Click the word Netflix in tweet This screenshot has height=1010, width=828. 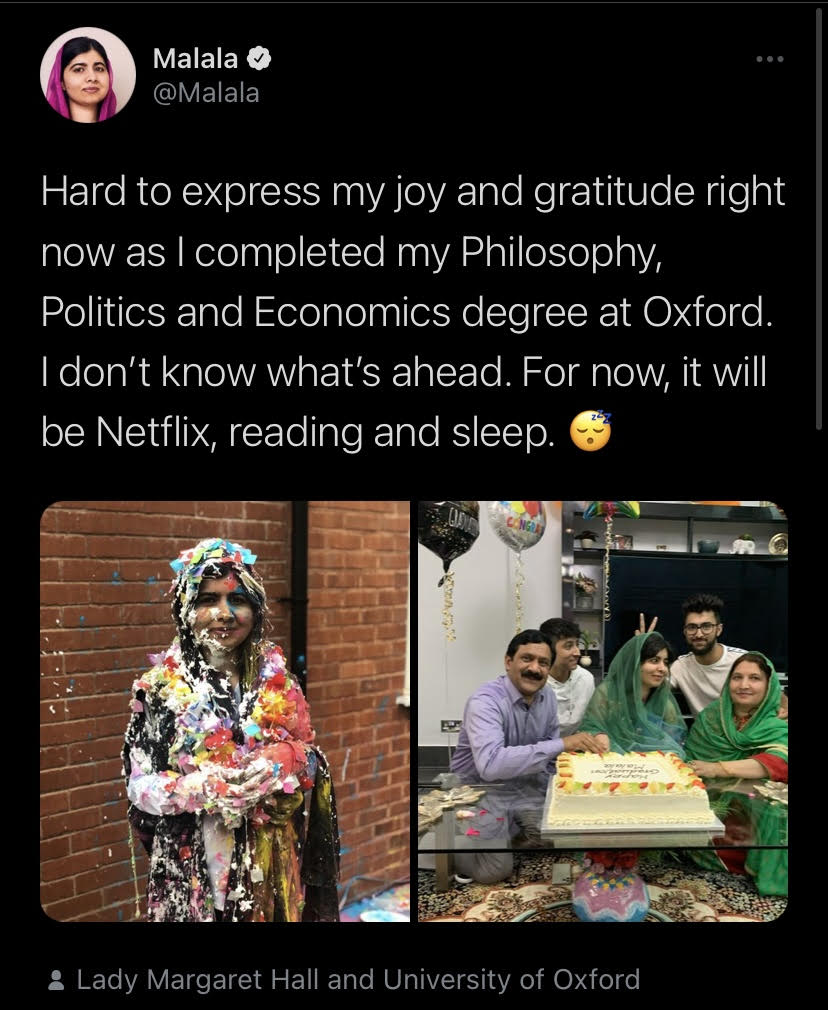(153, 432)
